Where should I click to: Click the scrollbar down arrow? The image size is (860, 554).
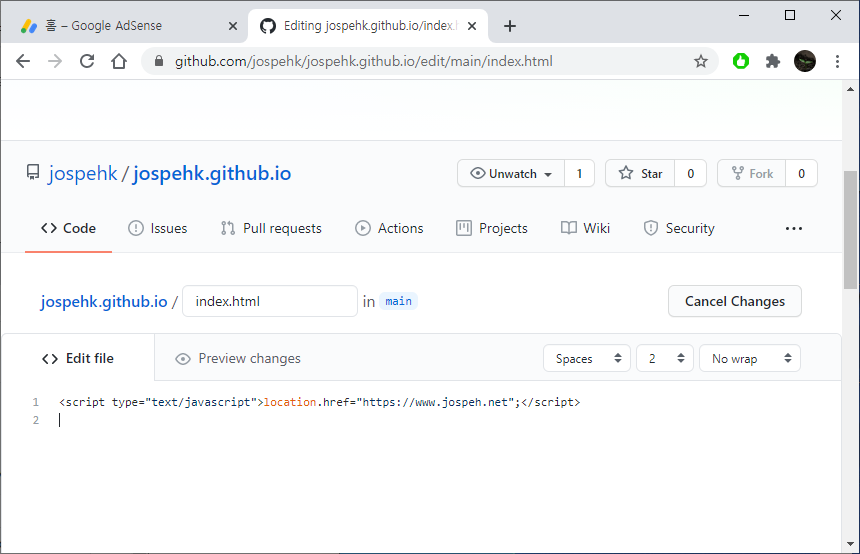click(x=850, y=544)
